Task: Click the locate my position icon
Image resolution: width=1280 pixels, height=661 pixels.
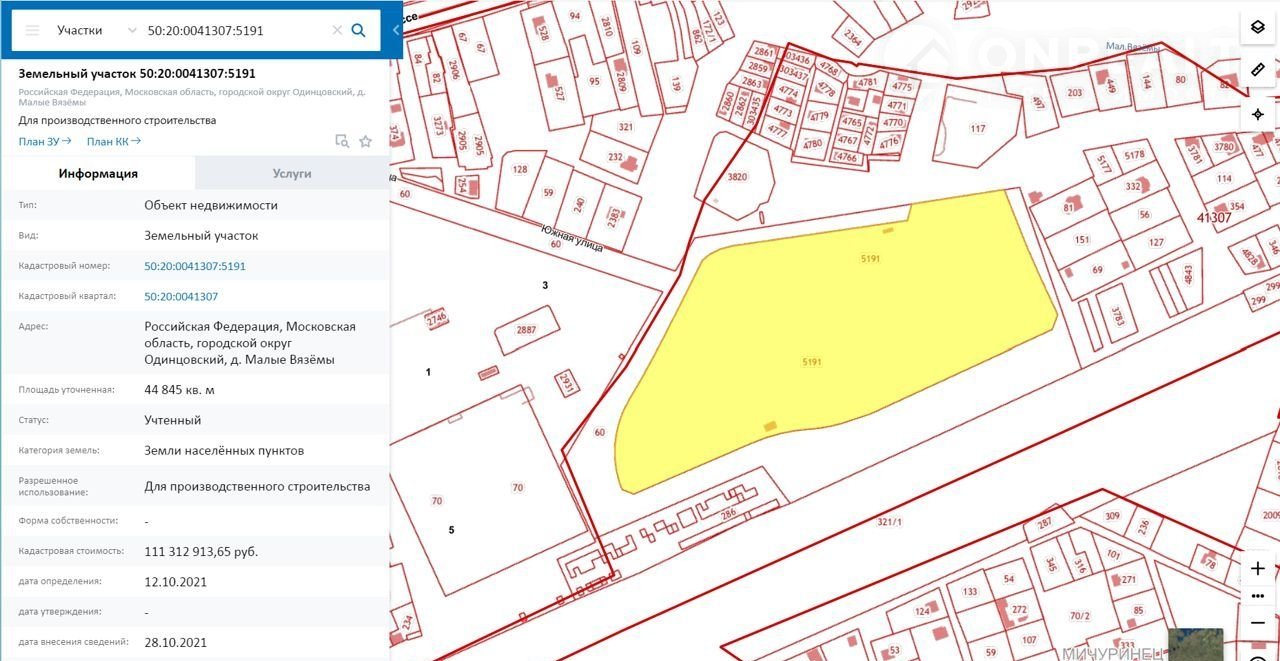Action: (x=1258, y=114)
